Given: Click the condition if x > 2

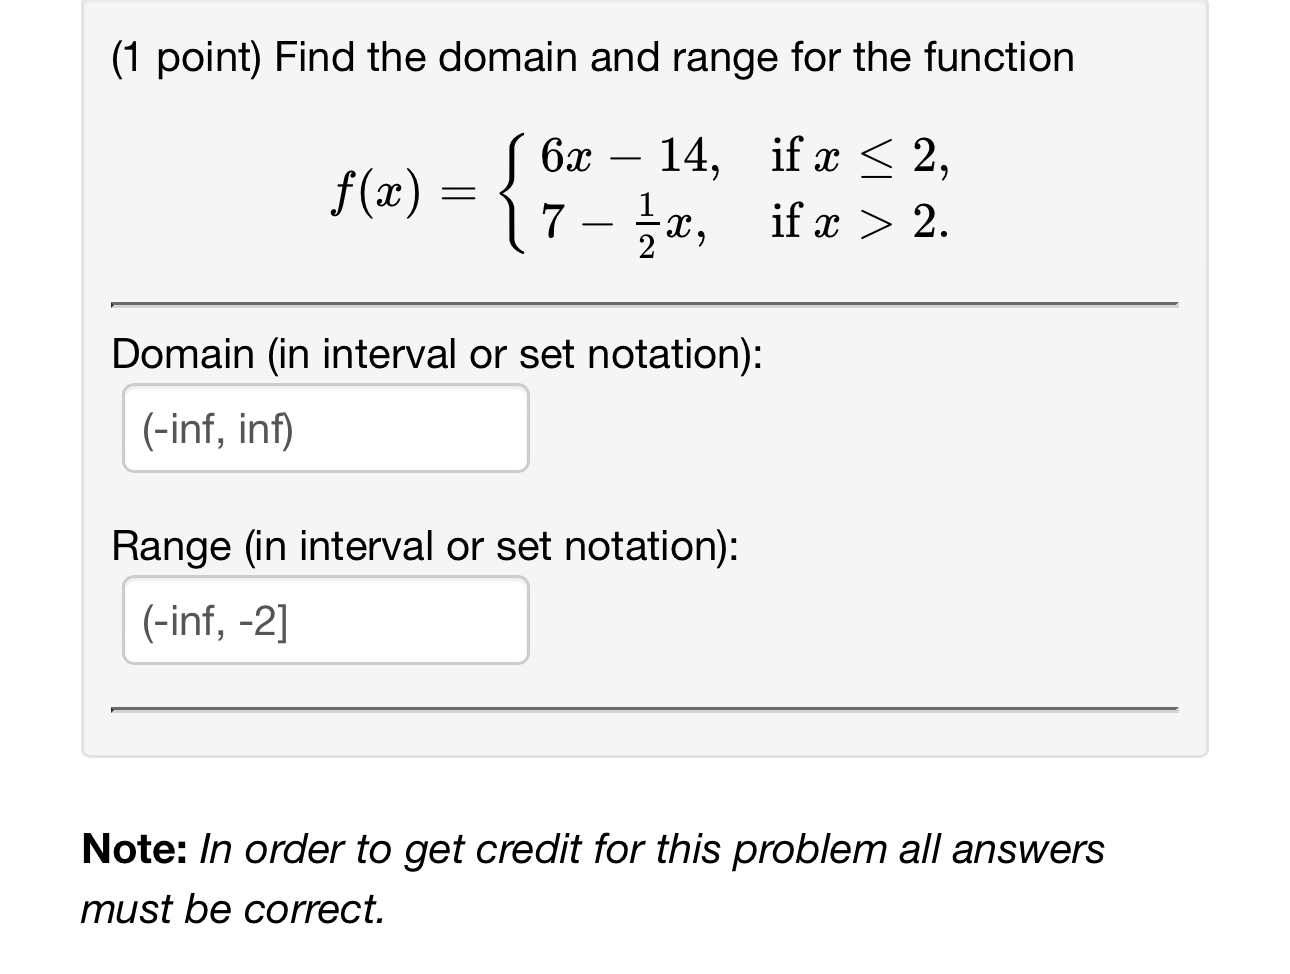Looking at the screenshot, I should click(x=857, y=222).
